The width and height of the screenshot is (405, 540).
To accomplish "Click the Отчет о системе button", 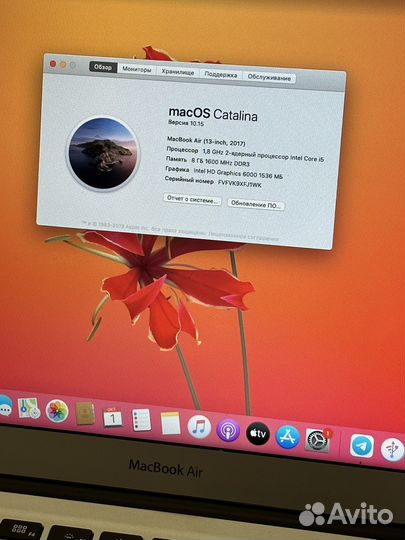I will [192, 199].
